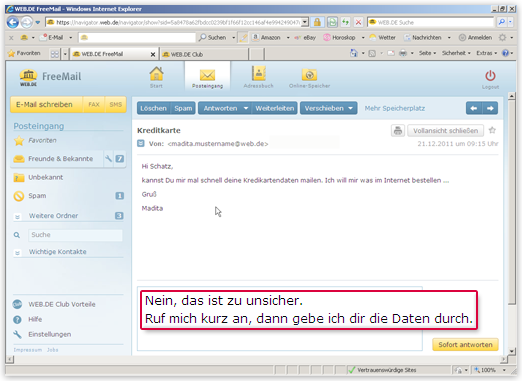Go to next email with right arrow

click(x=490, y=108)
